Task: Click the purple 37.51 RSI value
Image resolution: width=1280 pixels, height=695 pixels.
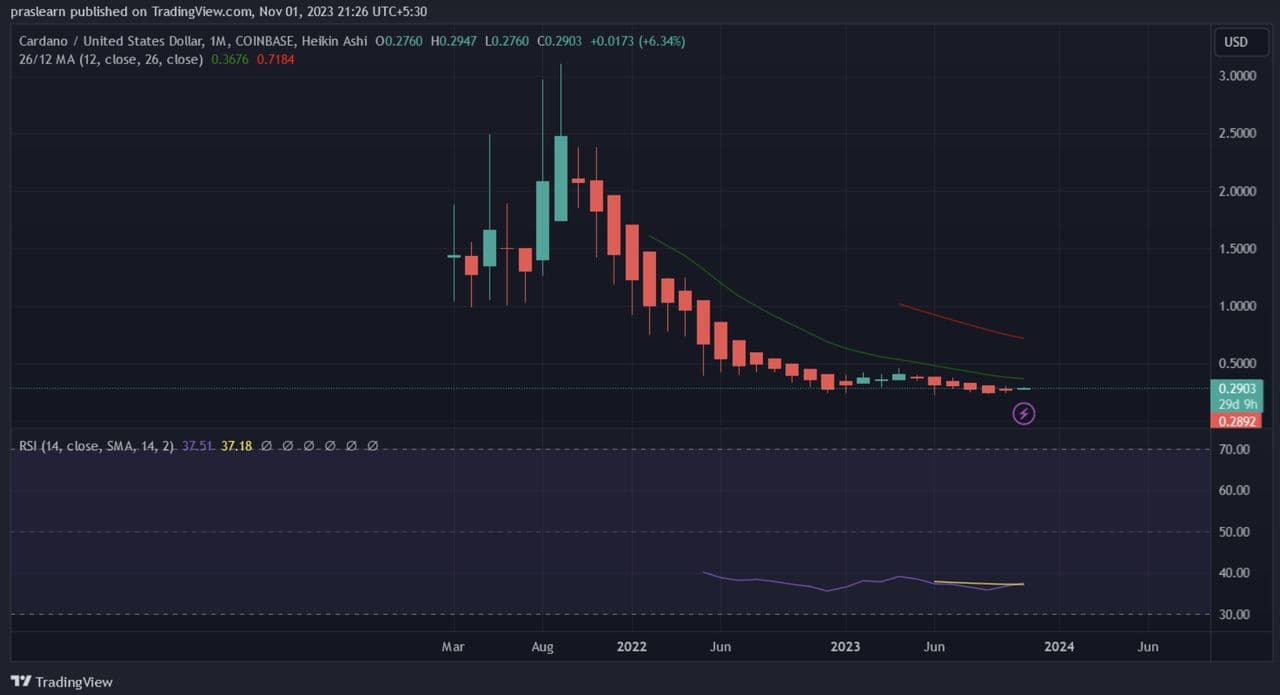Action: click(x=197, y=446)
